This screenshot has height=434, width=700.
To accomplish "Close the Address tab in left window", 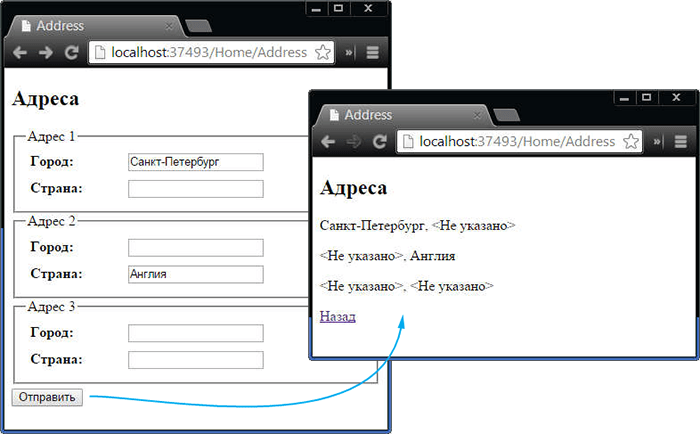I will (169, 26).
